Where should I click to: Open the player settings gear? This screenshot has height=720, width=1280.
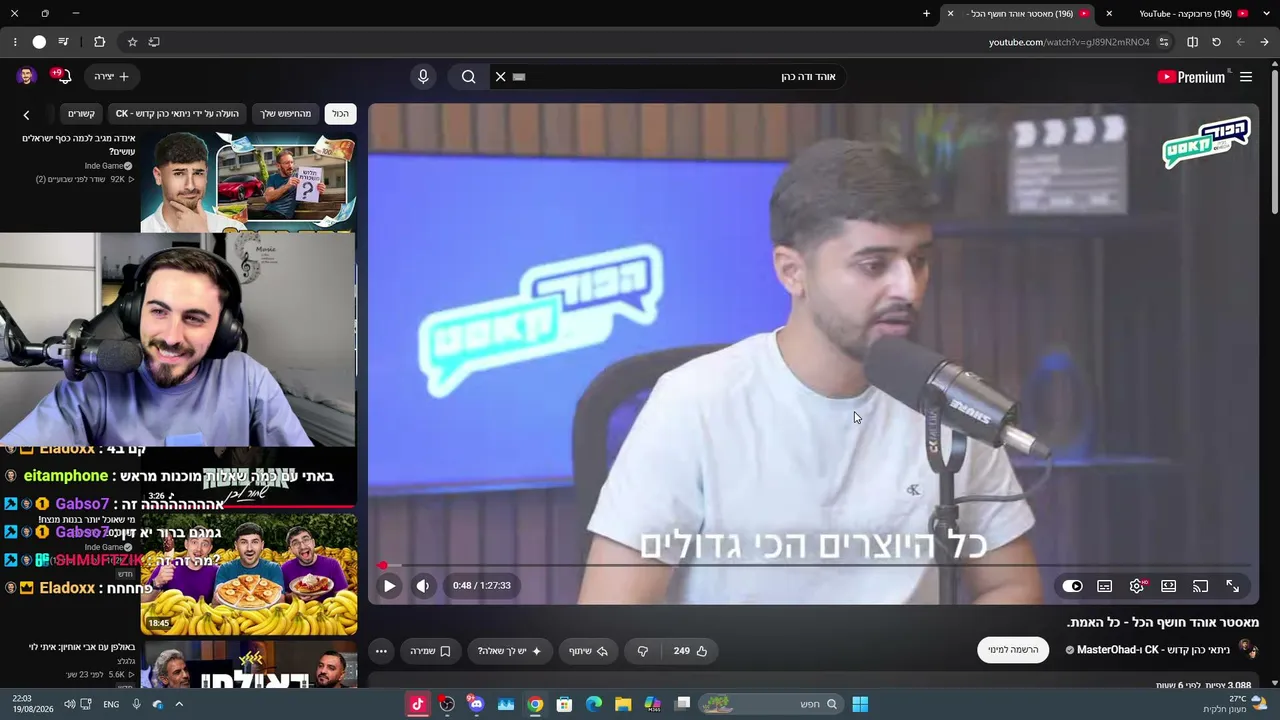click(x=1136, y=586)
